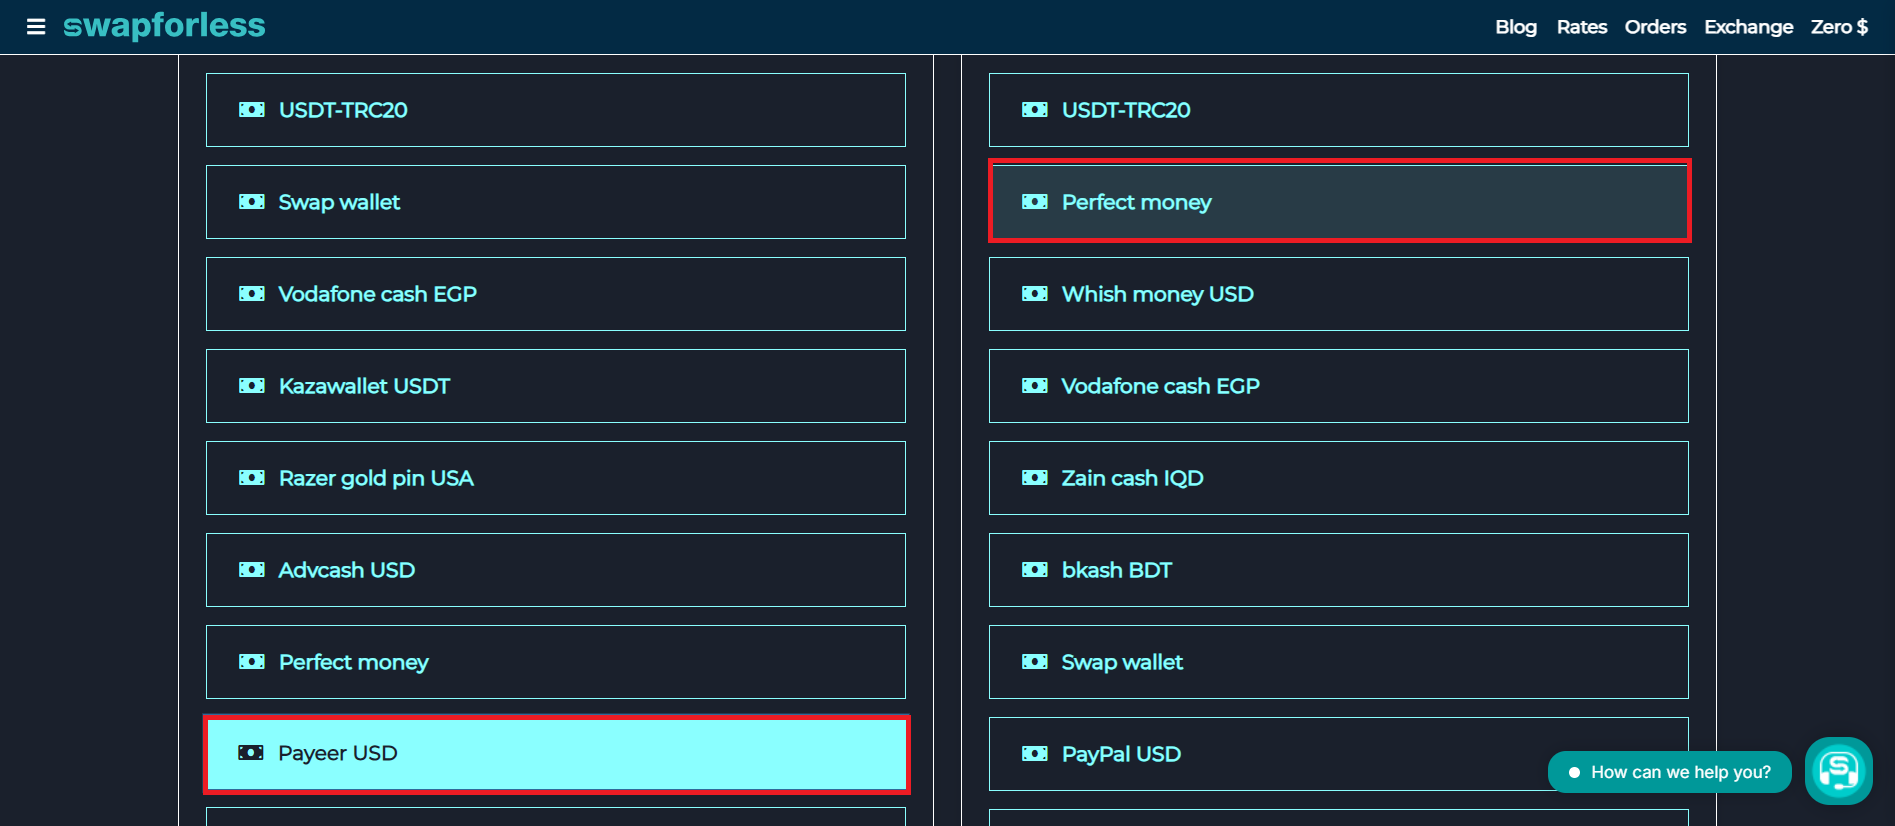Click the banknote icon beside left Perfect money
The image size is (1895, 826).
click(x=252, y=662)
